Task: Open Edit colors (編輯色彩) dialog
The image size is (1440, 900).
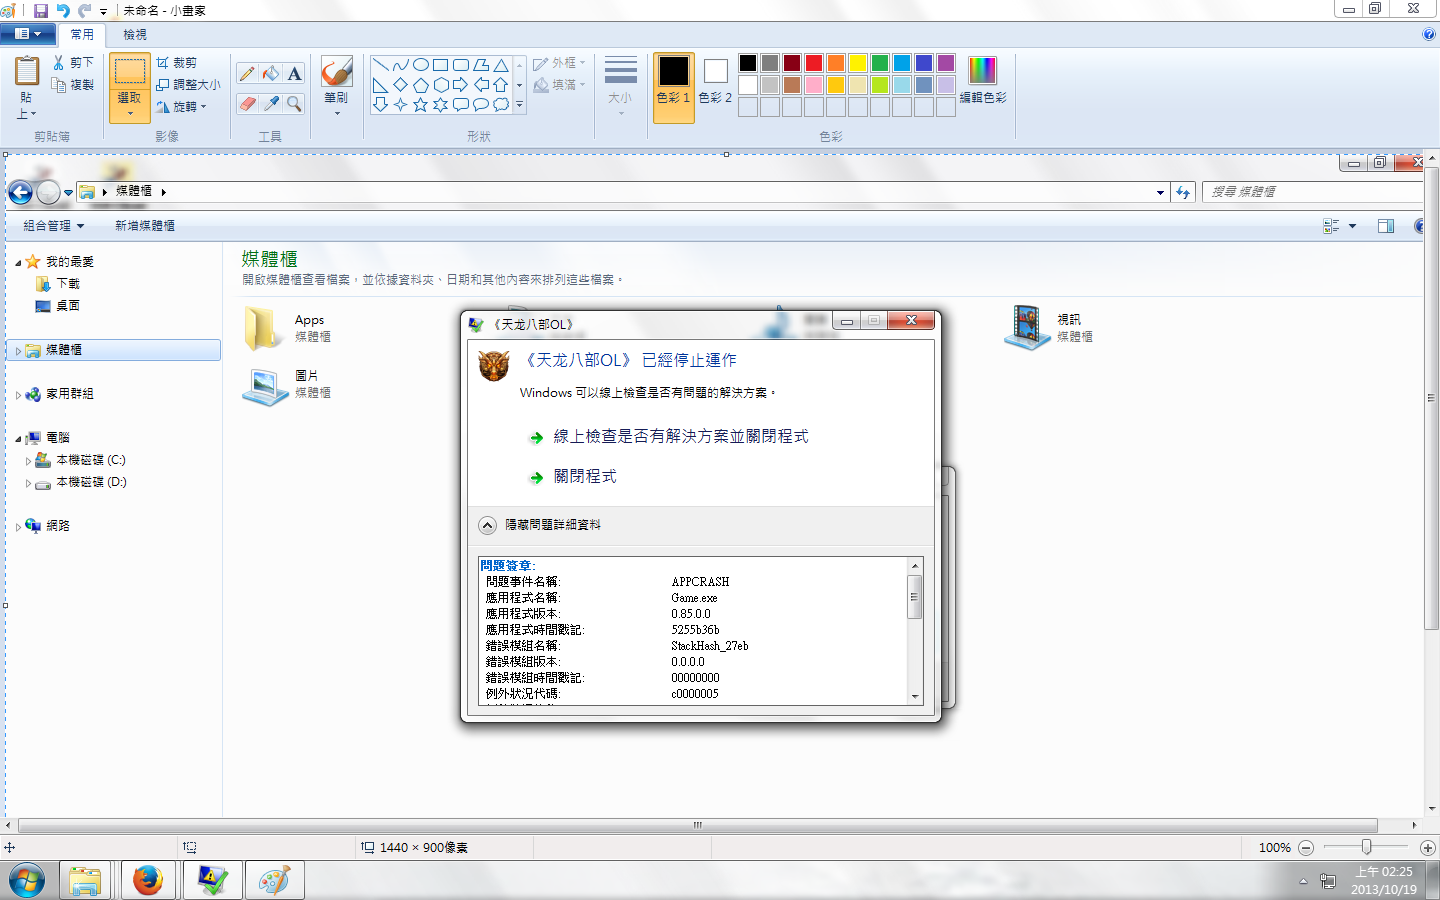Action: click(983, 79)
